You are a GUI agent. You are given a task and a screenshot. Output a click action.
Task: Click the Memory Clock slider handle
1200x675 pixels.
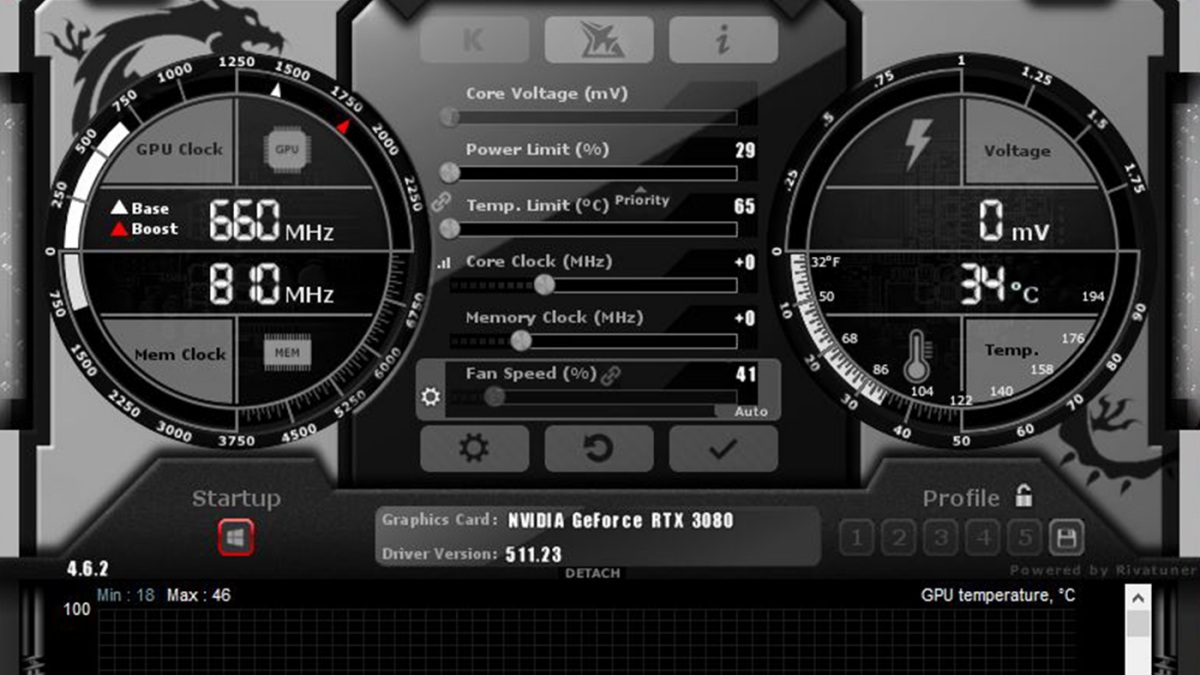tap(520, 341)
